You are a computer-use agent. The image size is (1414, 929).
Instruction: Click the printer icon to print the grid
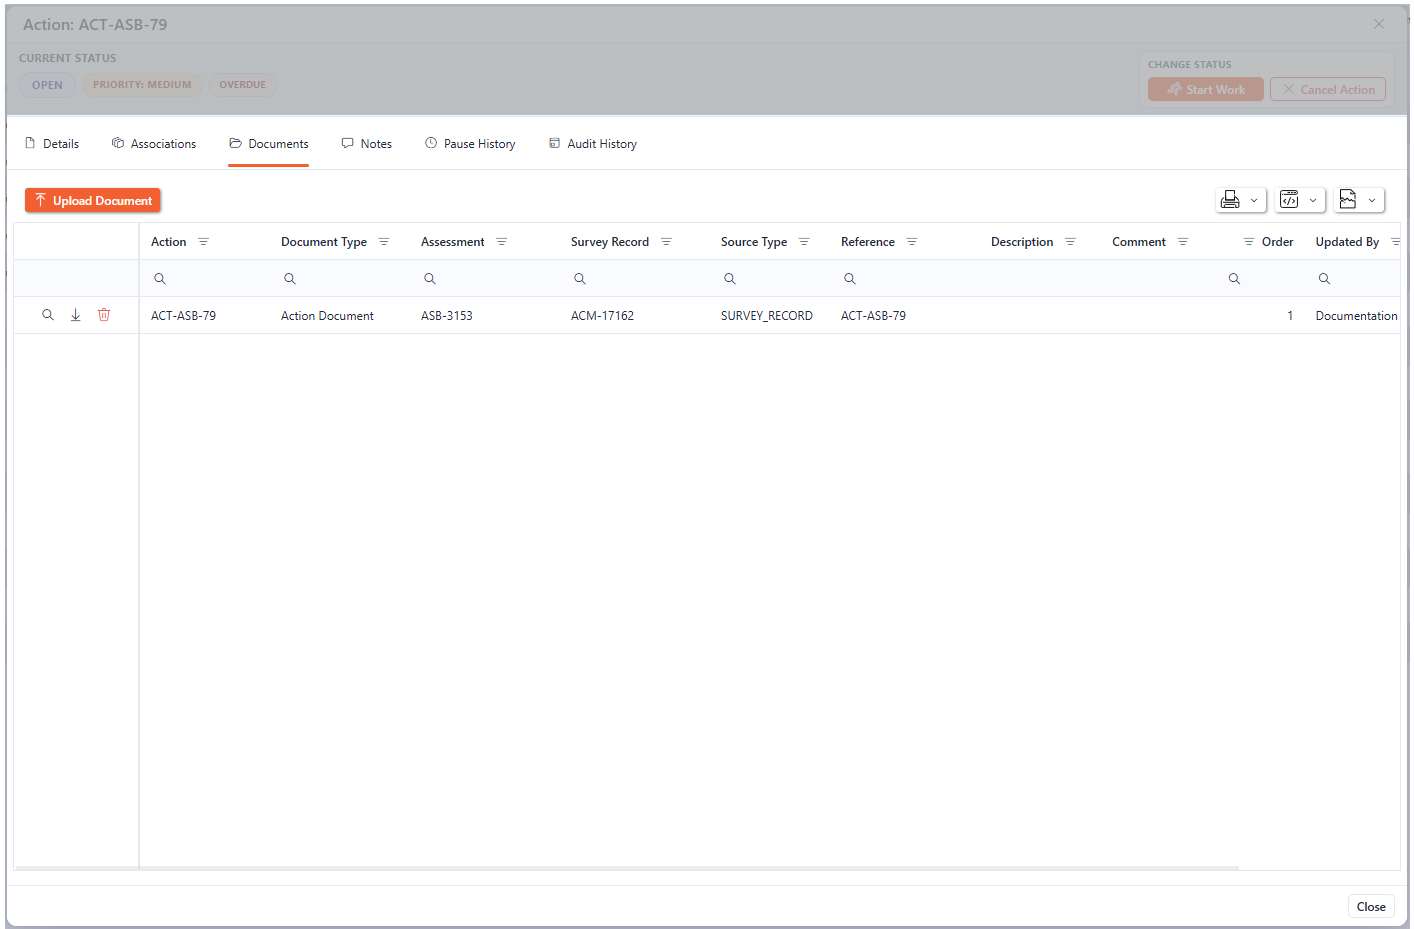[x=1230, y=200]
